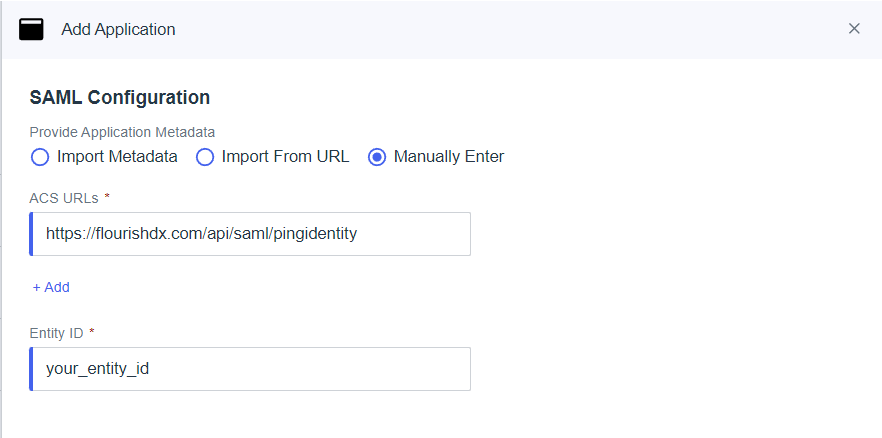
Task: Click the red asterisk beside ACS URLs
Action: coord(107,196)
